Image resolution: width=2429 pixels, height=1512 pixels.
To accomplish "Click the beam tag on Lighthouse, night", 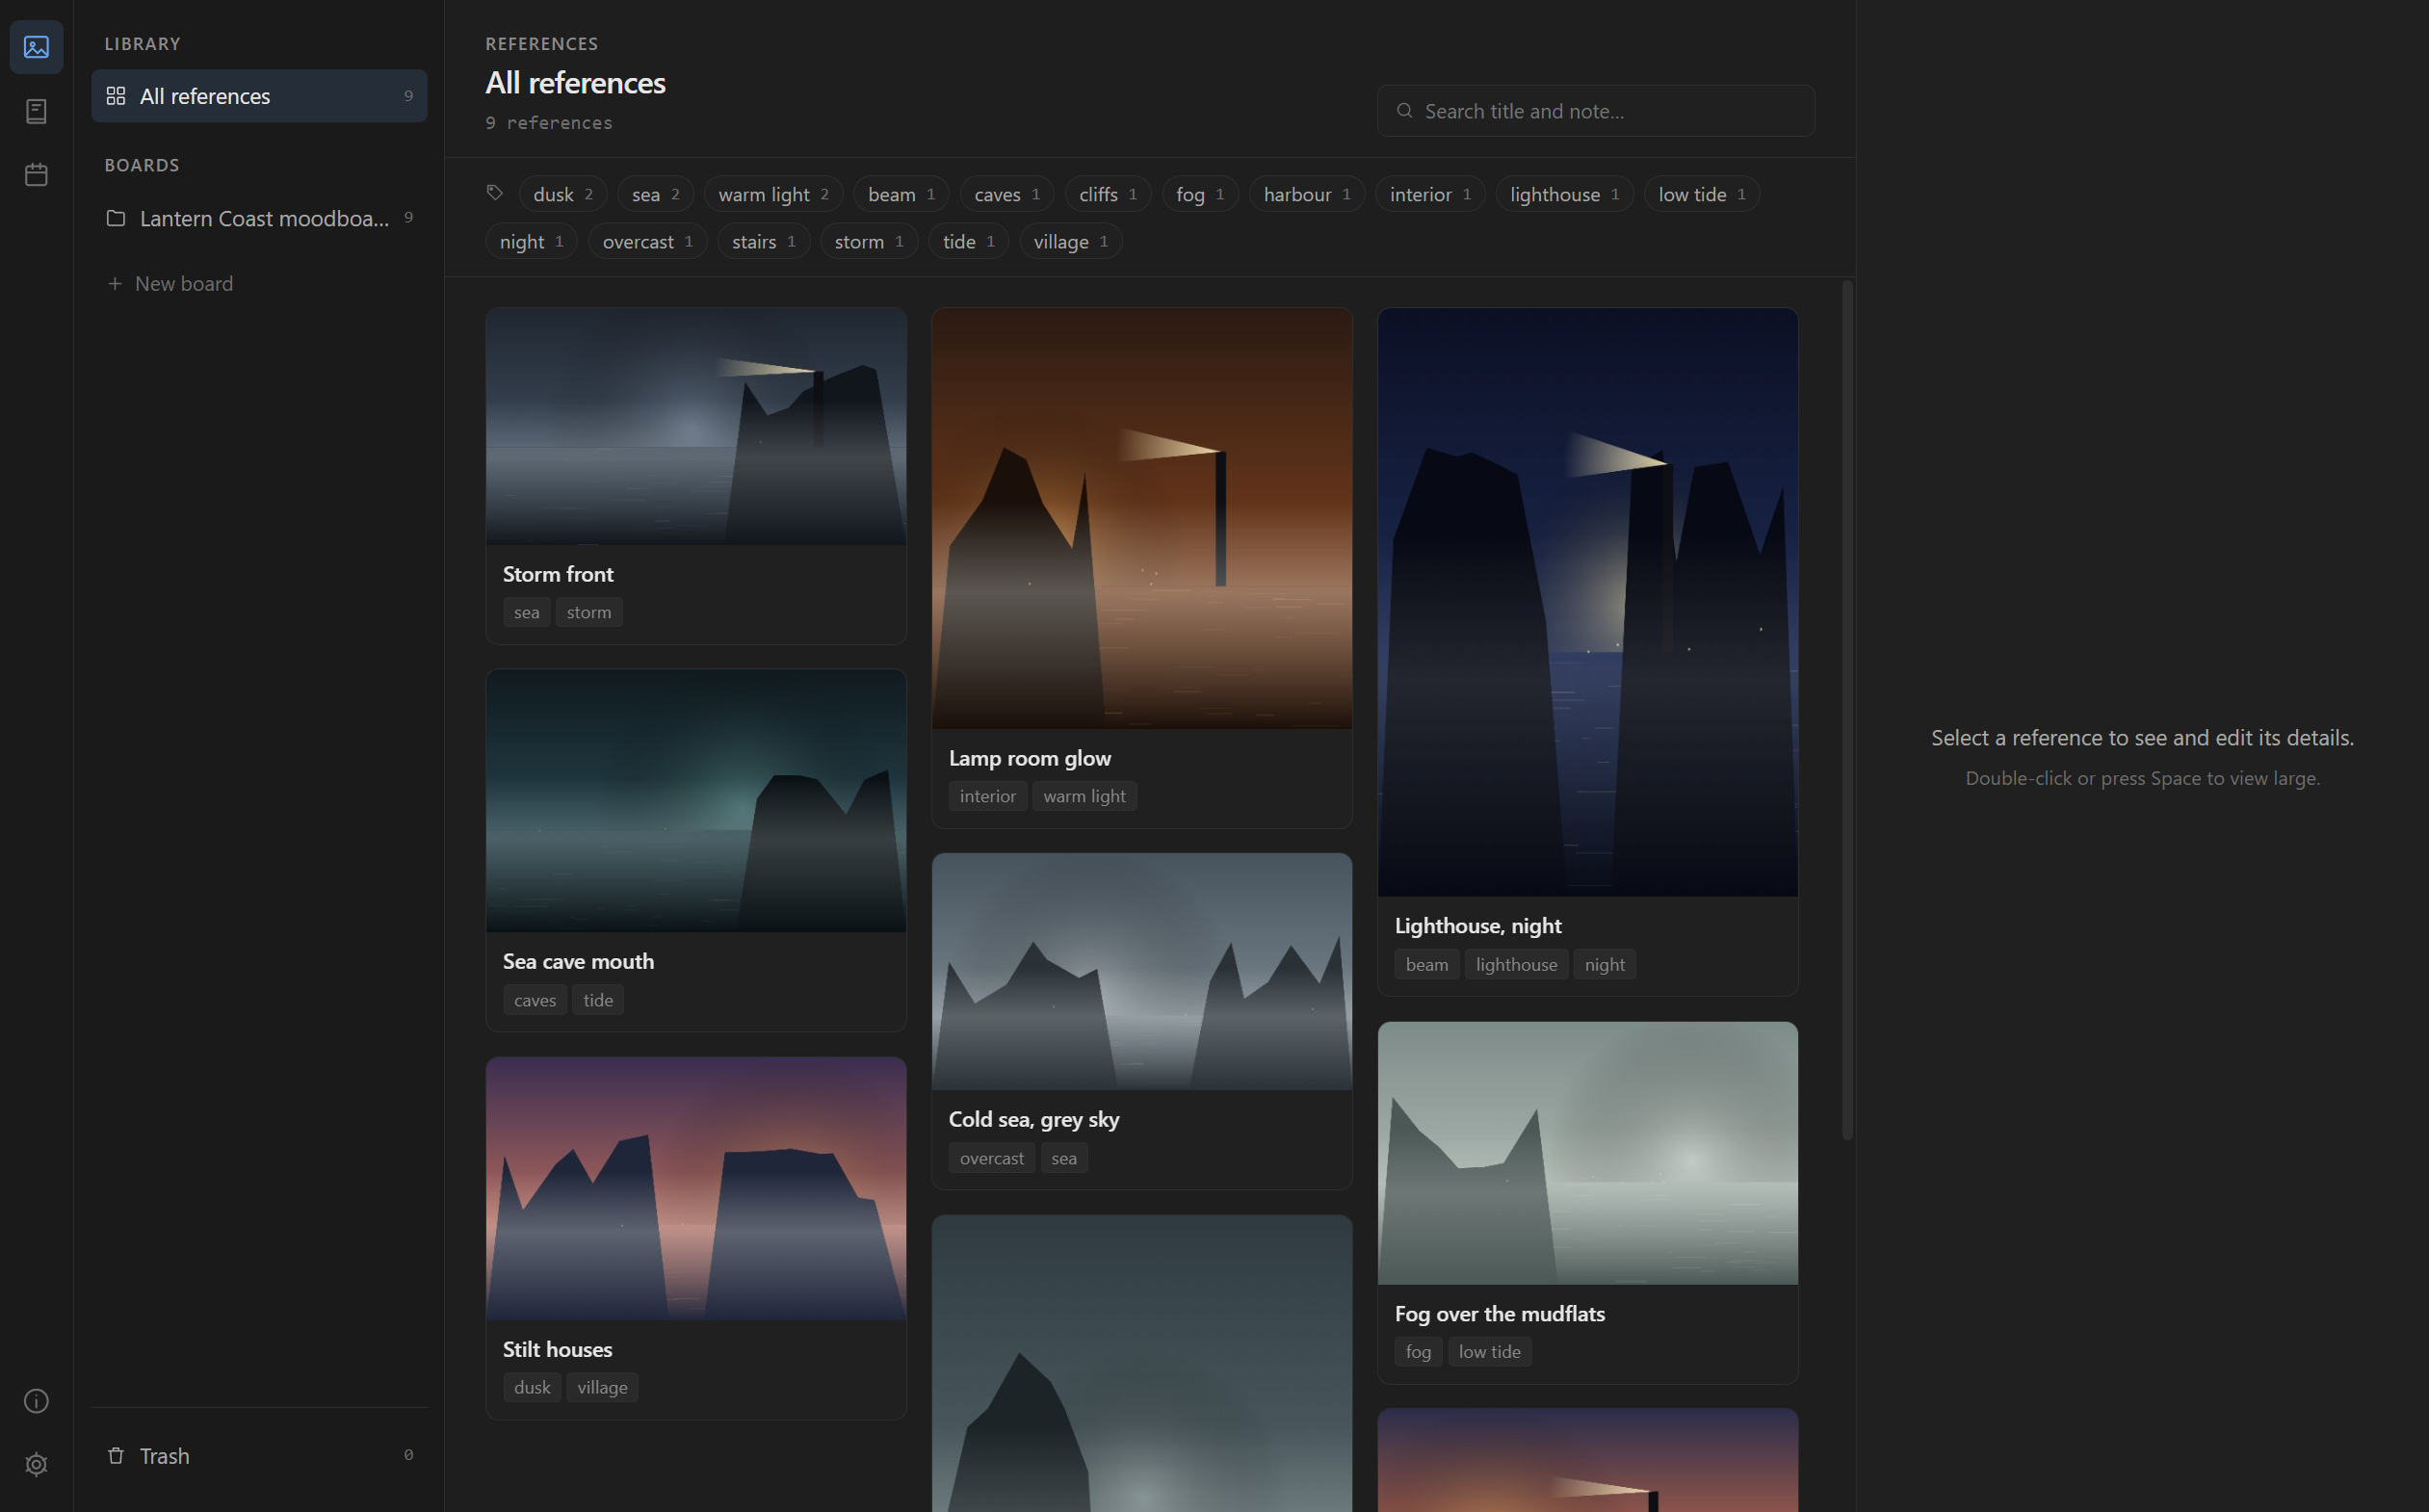I will [1426, 964].
